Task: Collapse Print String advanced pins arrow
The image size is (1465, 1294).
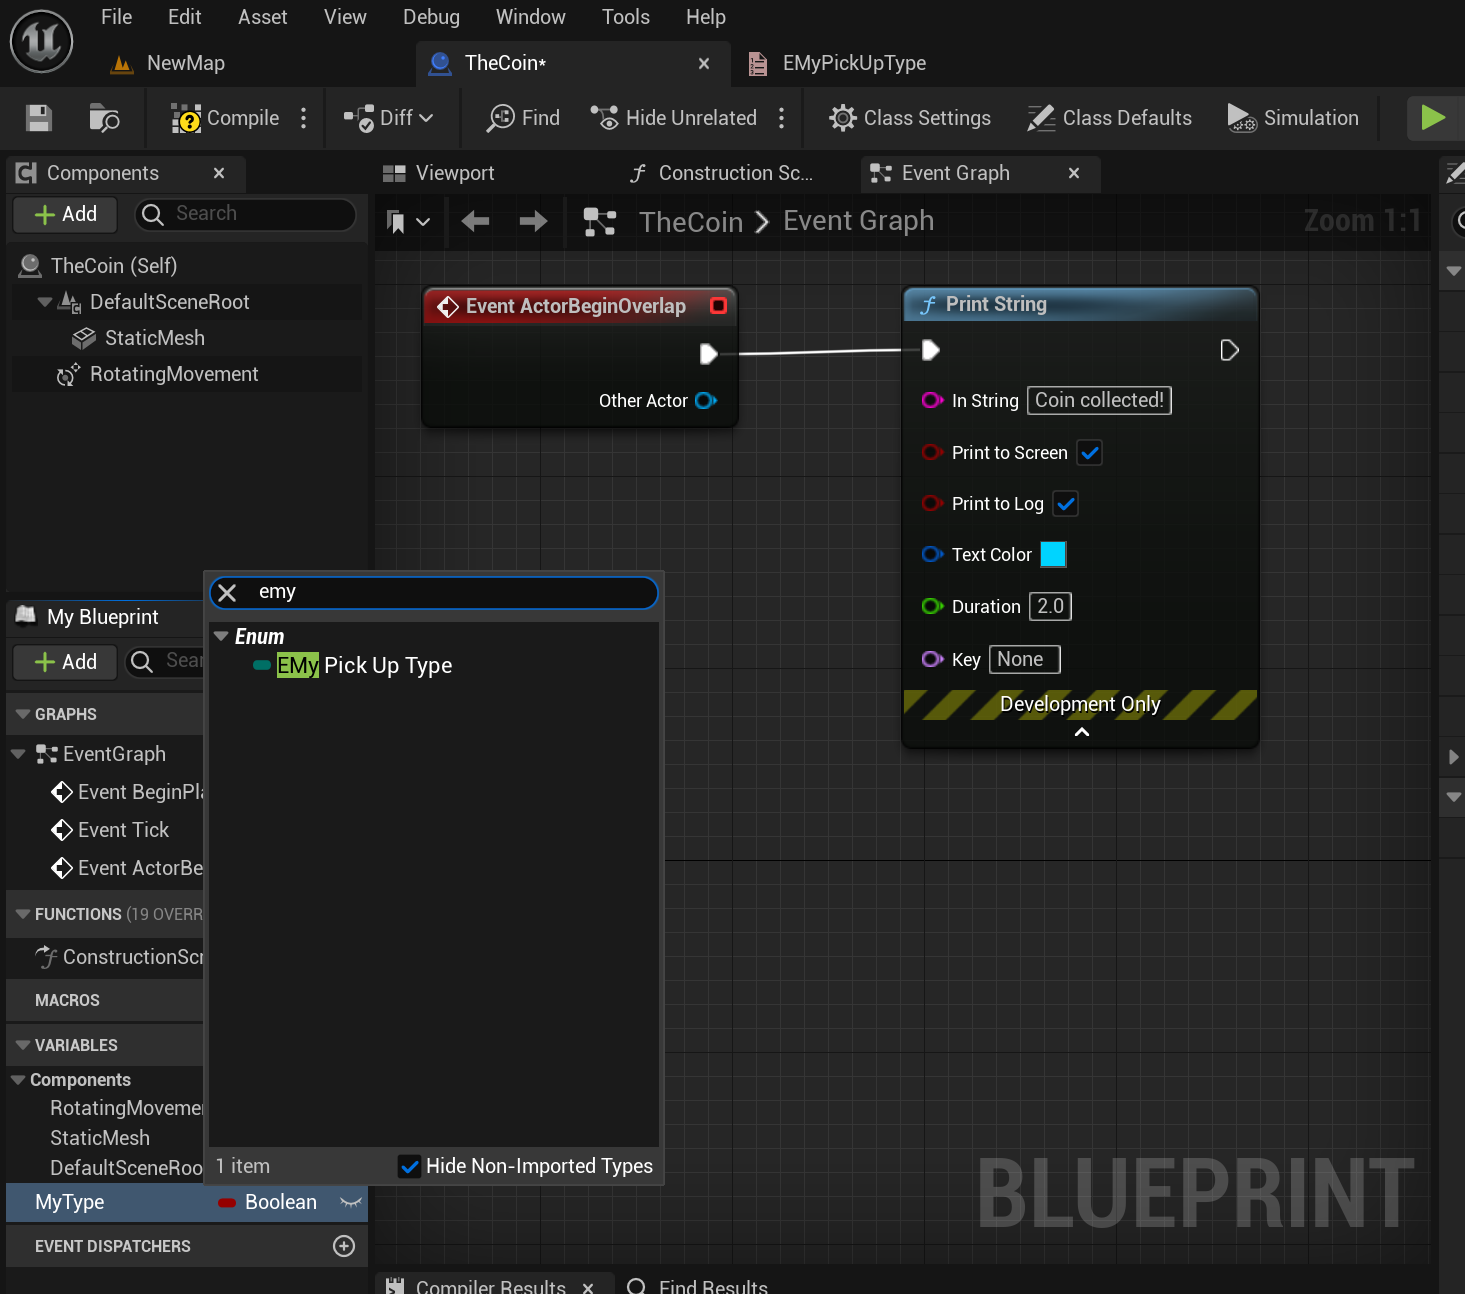Action: click(1081, 732)
